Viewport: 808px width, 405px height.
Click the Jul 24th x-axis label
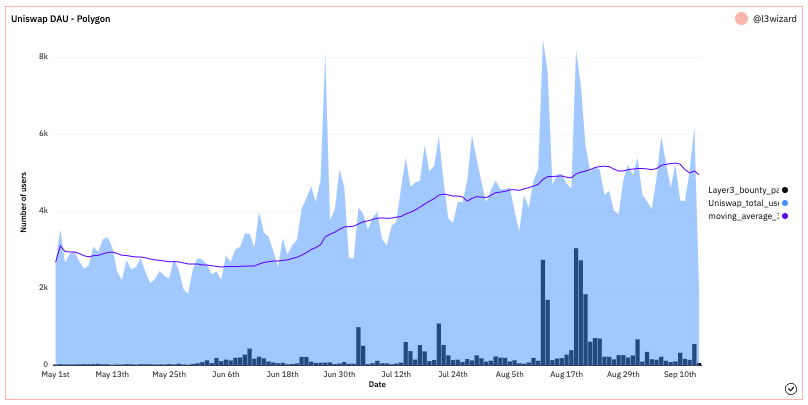[x=452, y=375]
